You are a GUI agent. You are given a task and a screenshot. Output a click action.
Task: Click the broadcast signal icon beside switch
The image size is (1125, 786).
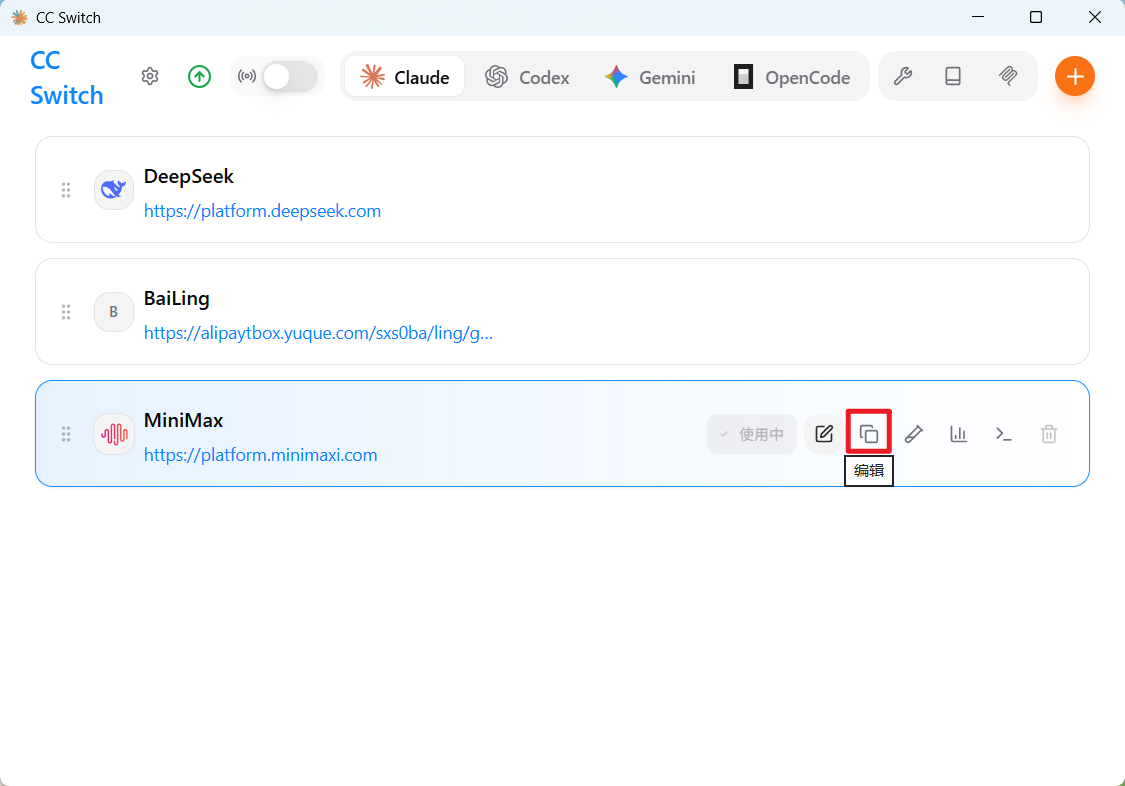pos(247,76)
